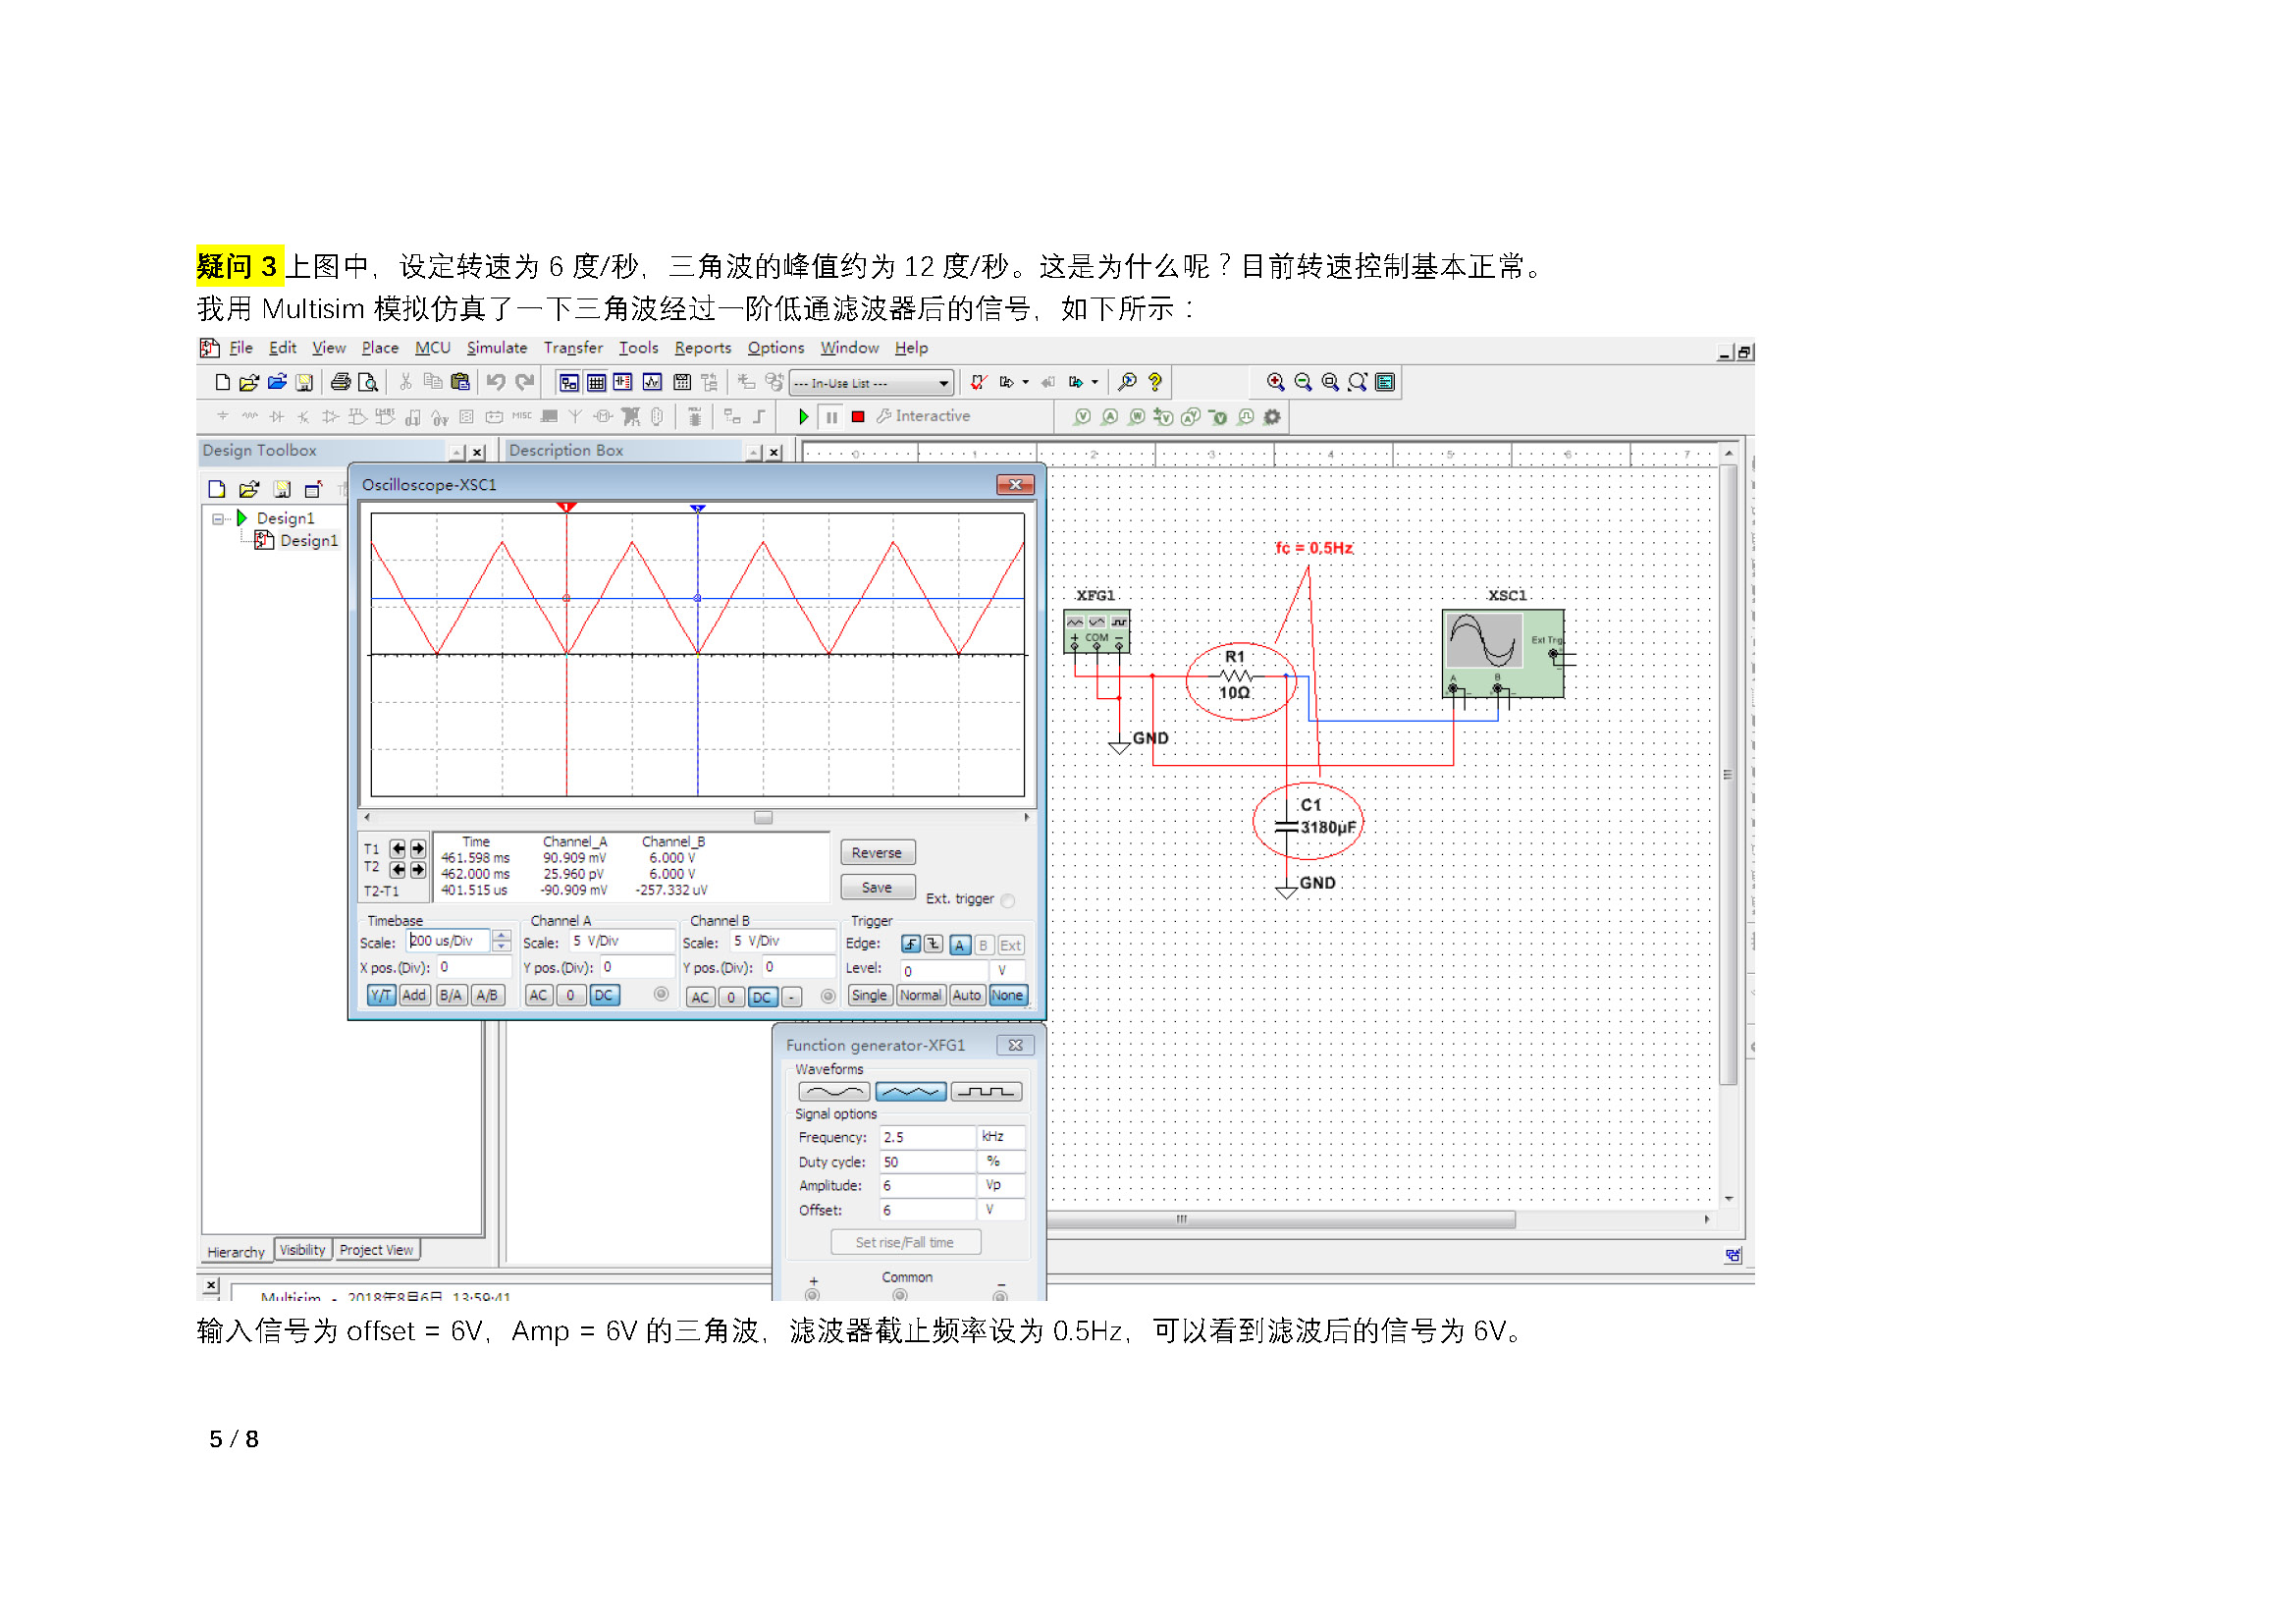Open the In-Use List dropdown
Viewport: 2296px width, 1624px height.
click(943, 383)
